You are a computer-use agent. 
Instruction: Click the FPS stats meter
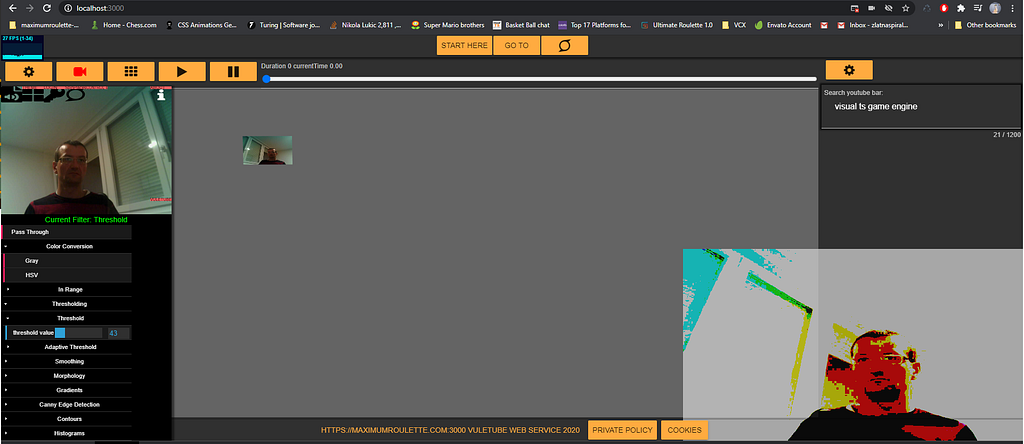tap(22, 47)
